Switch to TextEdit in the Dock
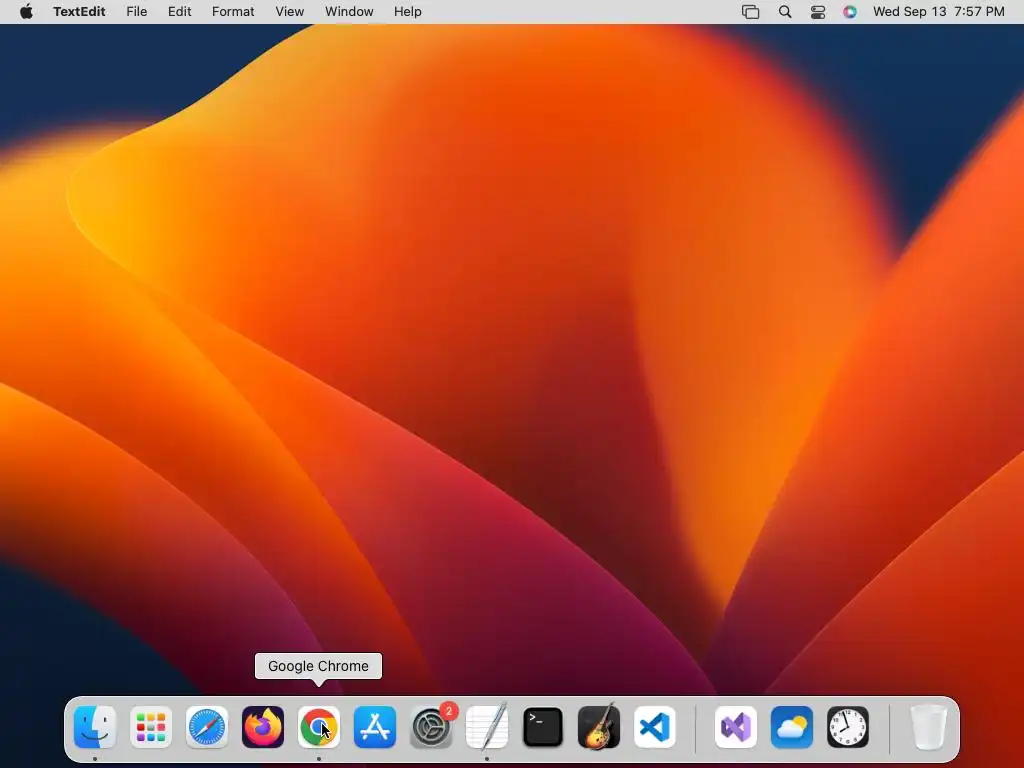 (x=487, y=727)
